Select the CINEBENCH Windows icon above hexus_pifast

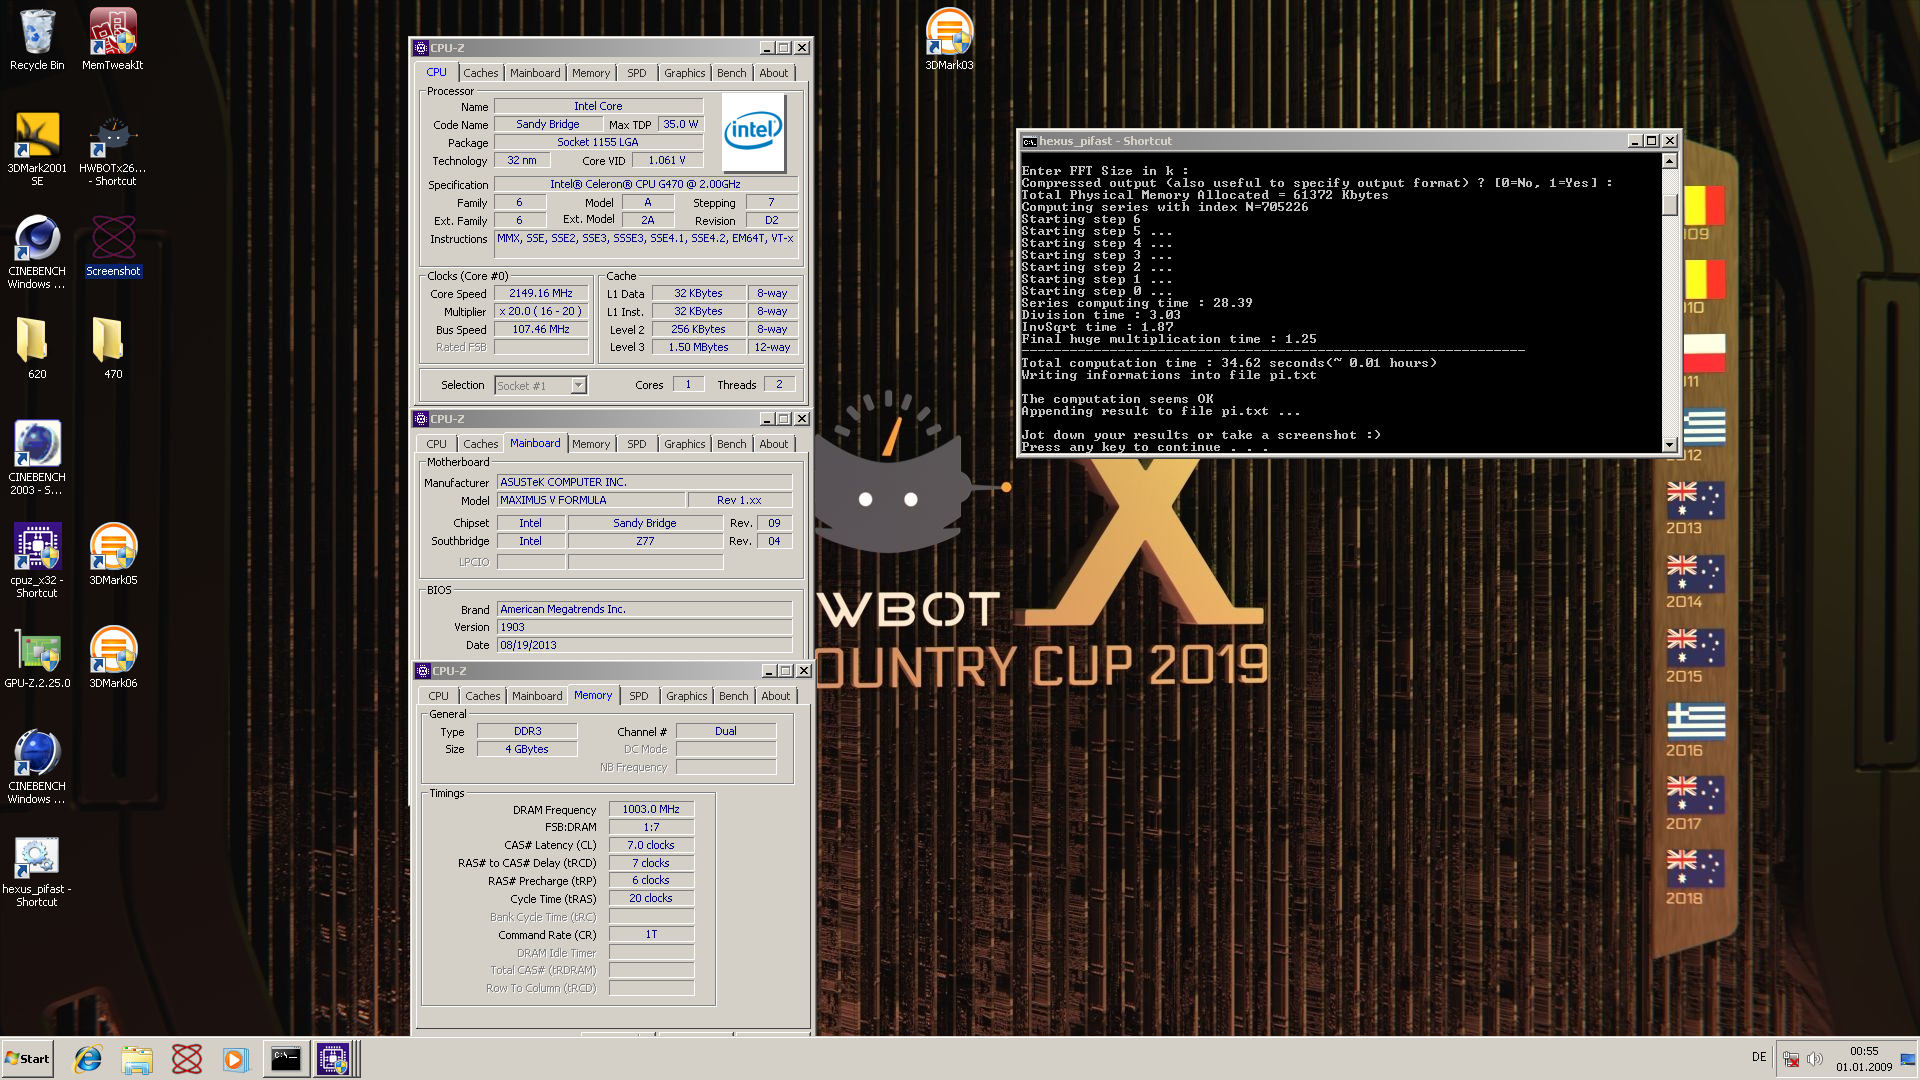pyautogui.click(x=37, y=767)
